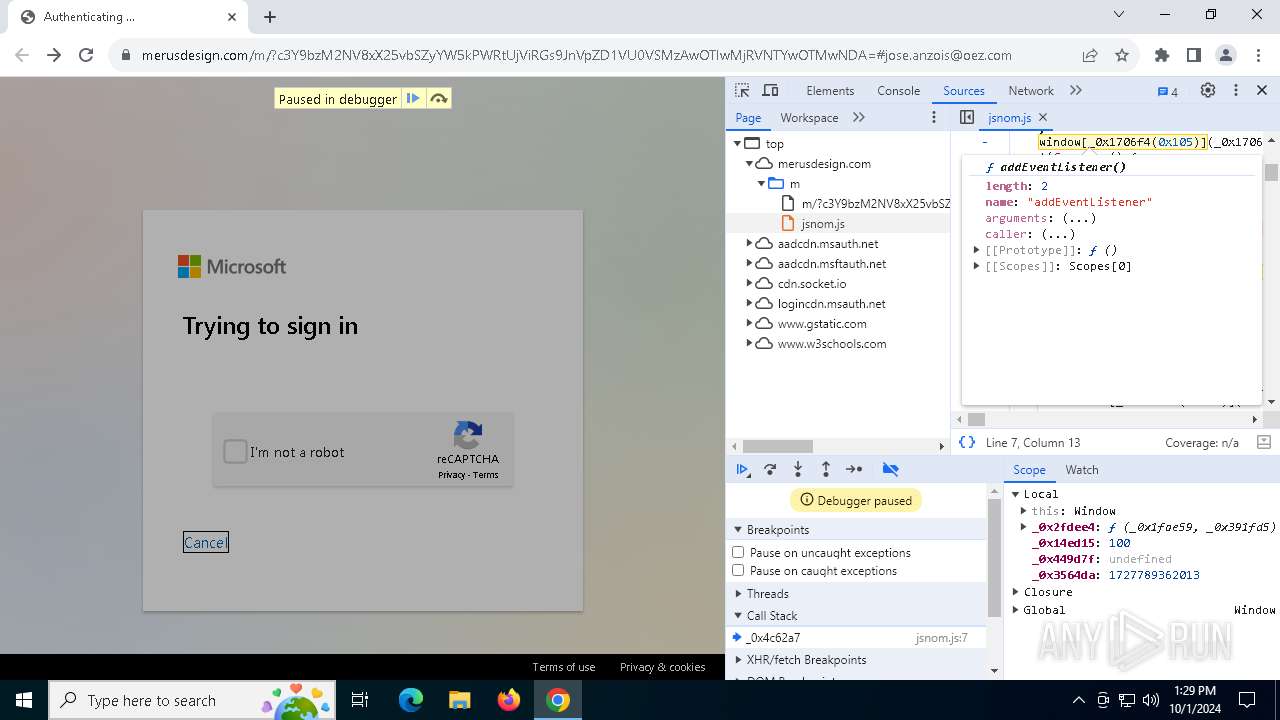
Task: Expand www.w3schools.com domain
Action: point(749,343)
